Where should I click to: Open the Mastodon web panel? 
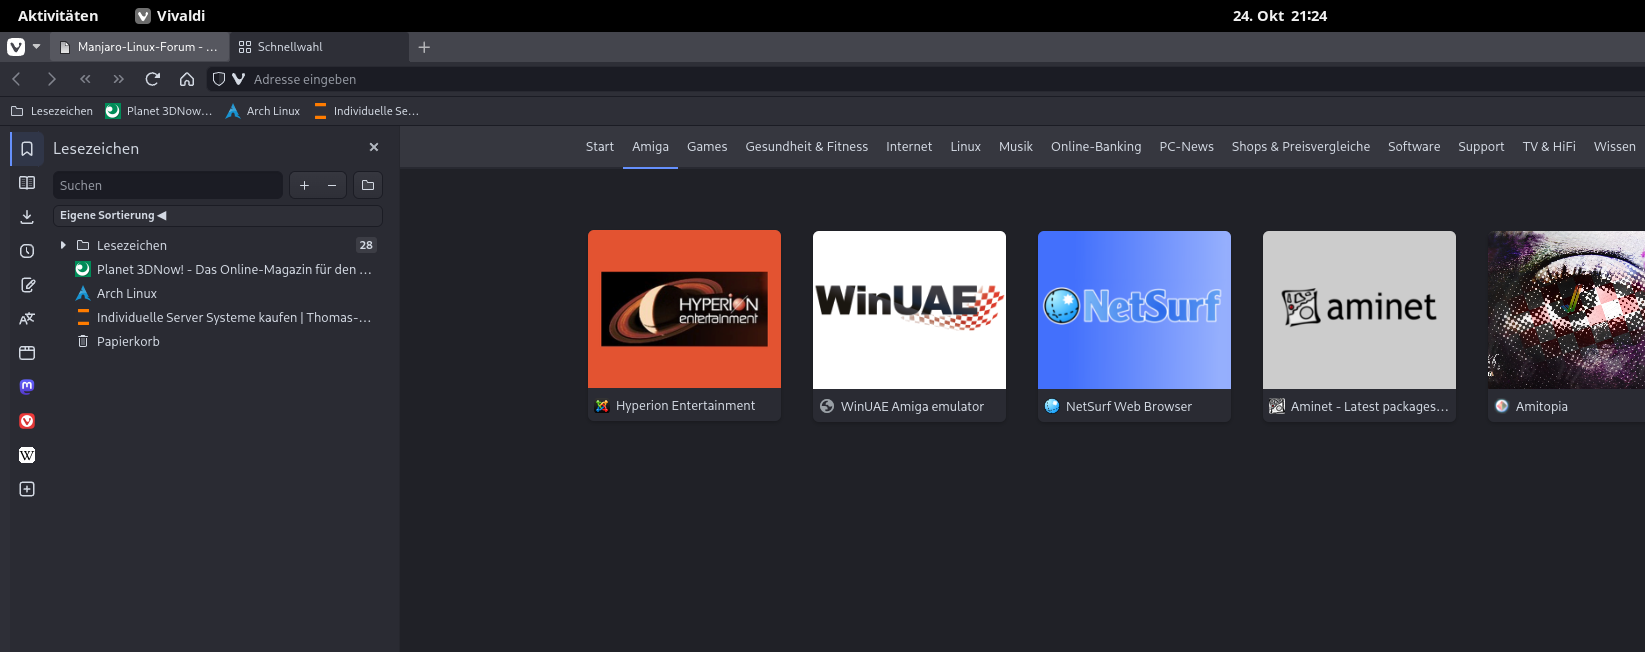tap(27, 387)
